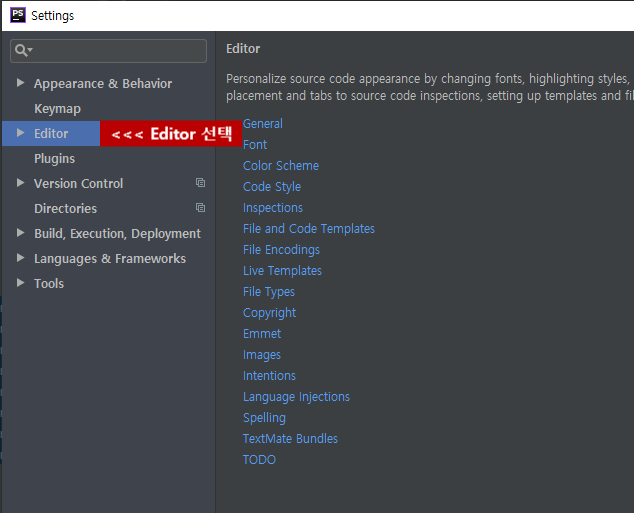The width and height of the screenshot is (634, 513).
Task: Select the Editor category
Action: click(51, 133)
